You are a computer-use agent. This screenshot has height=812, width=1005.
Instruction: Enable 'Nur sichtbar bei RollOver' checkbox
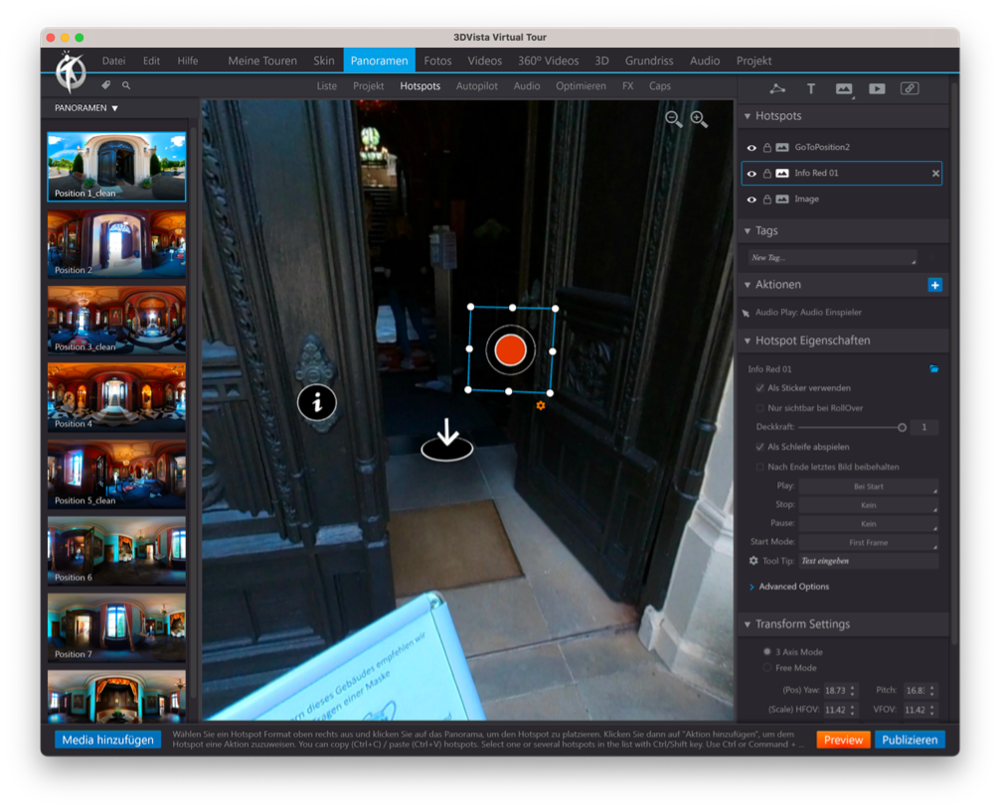pos(761,408)
